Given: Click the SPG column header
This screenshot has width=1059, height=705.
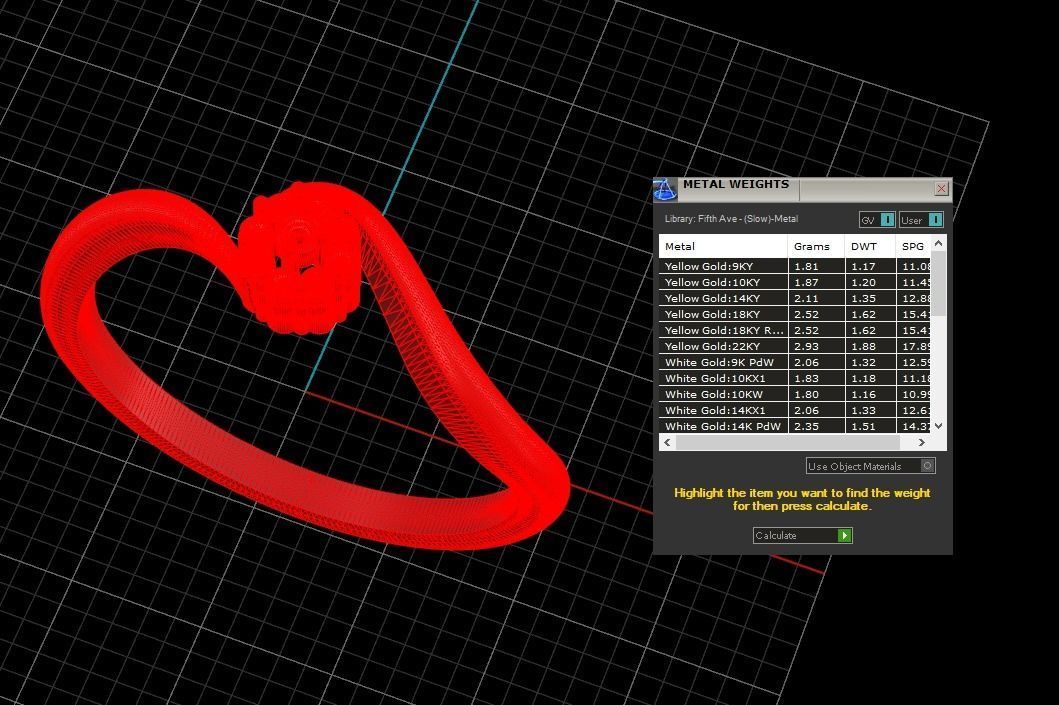Looking at the screenshot, I should pos(913,246).
